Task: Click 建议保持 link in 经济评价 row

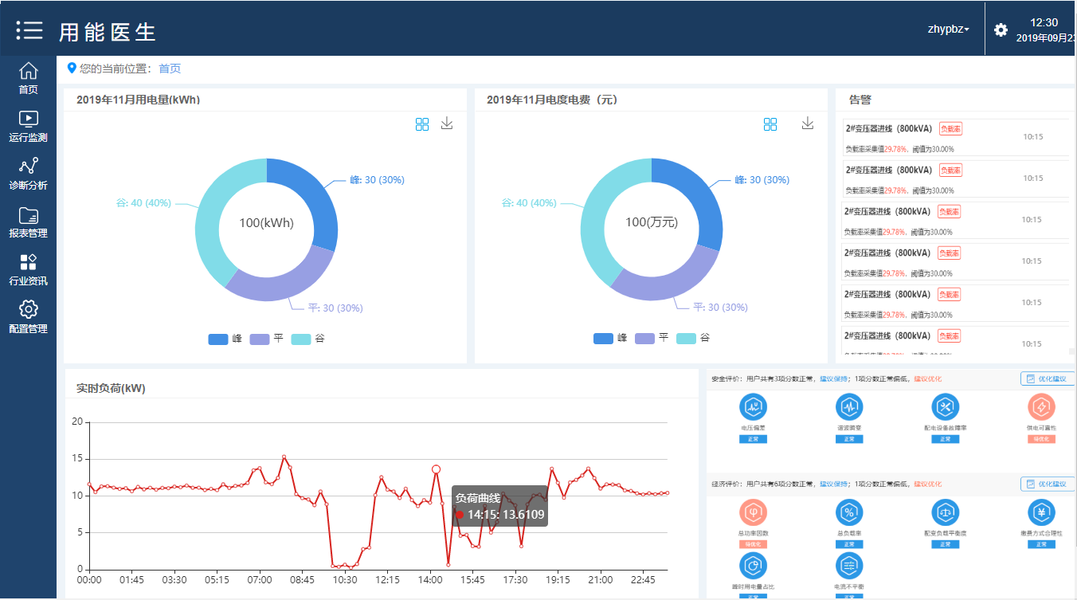Action: [833, 484]
